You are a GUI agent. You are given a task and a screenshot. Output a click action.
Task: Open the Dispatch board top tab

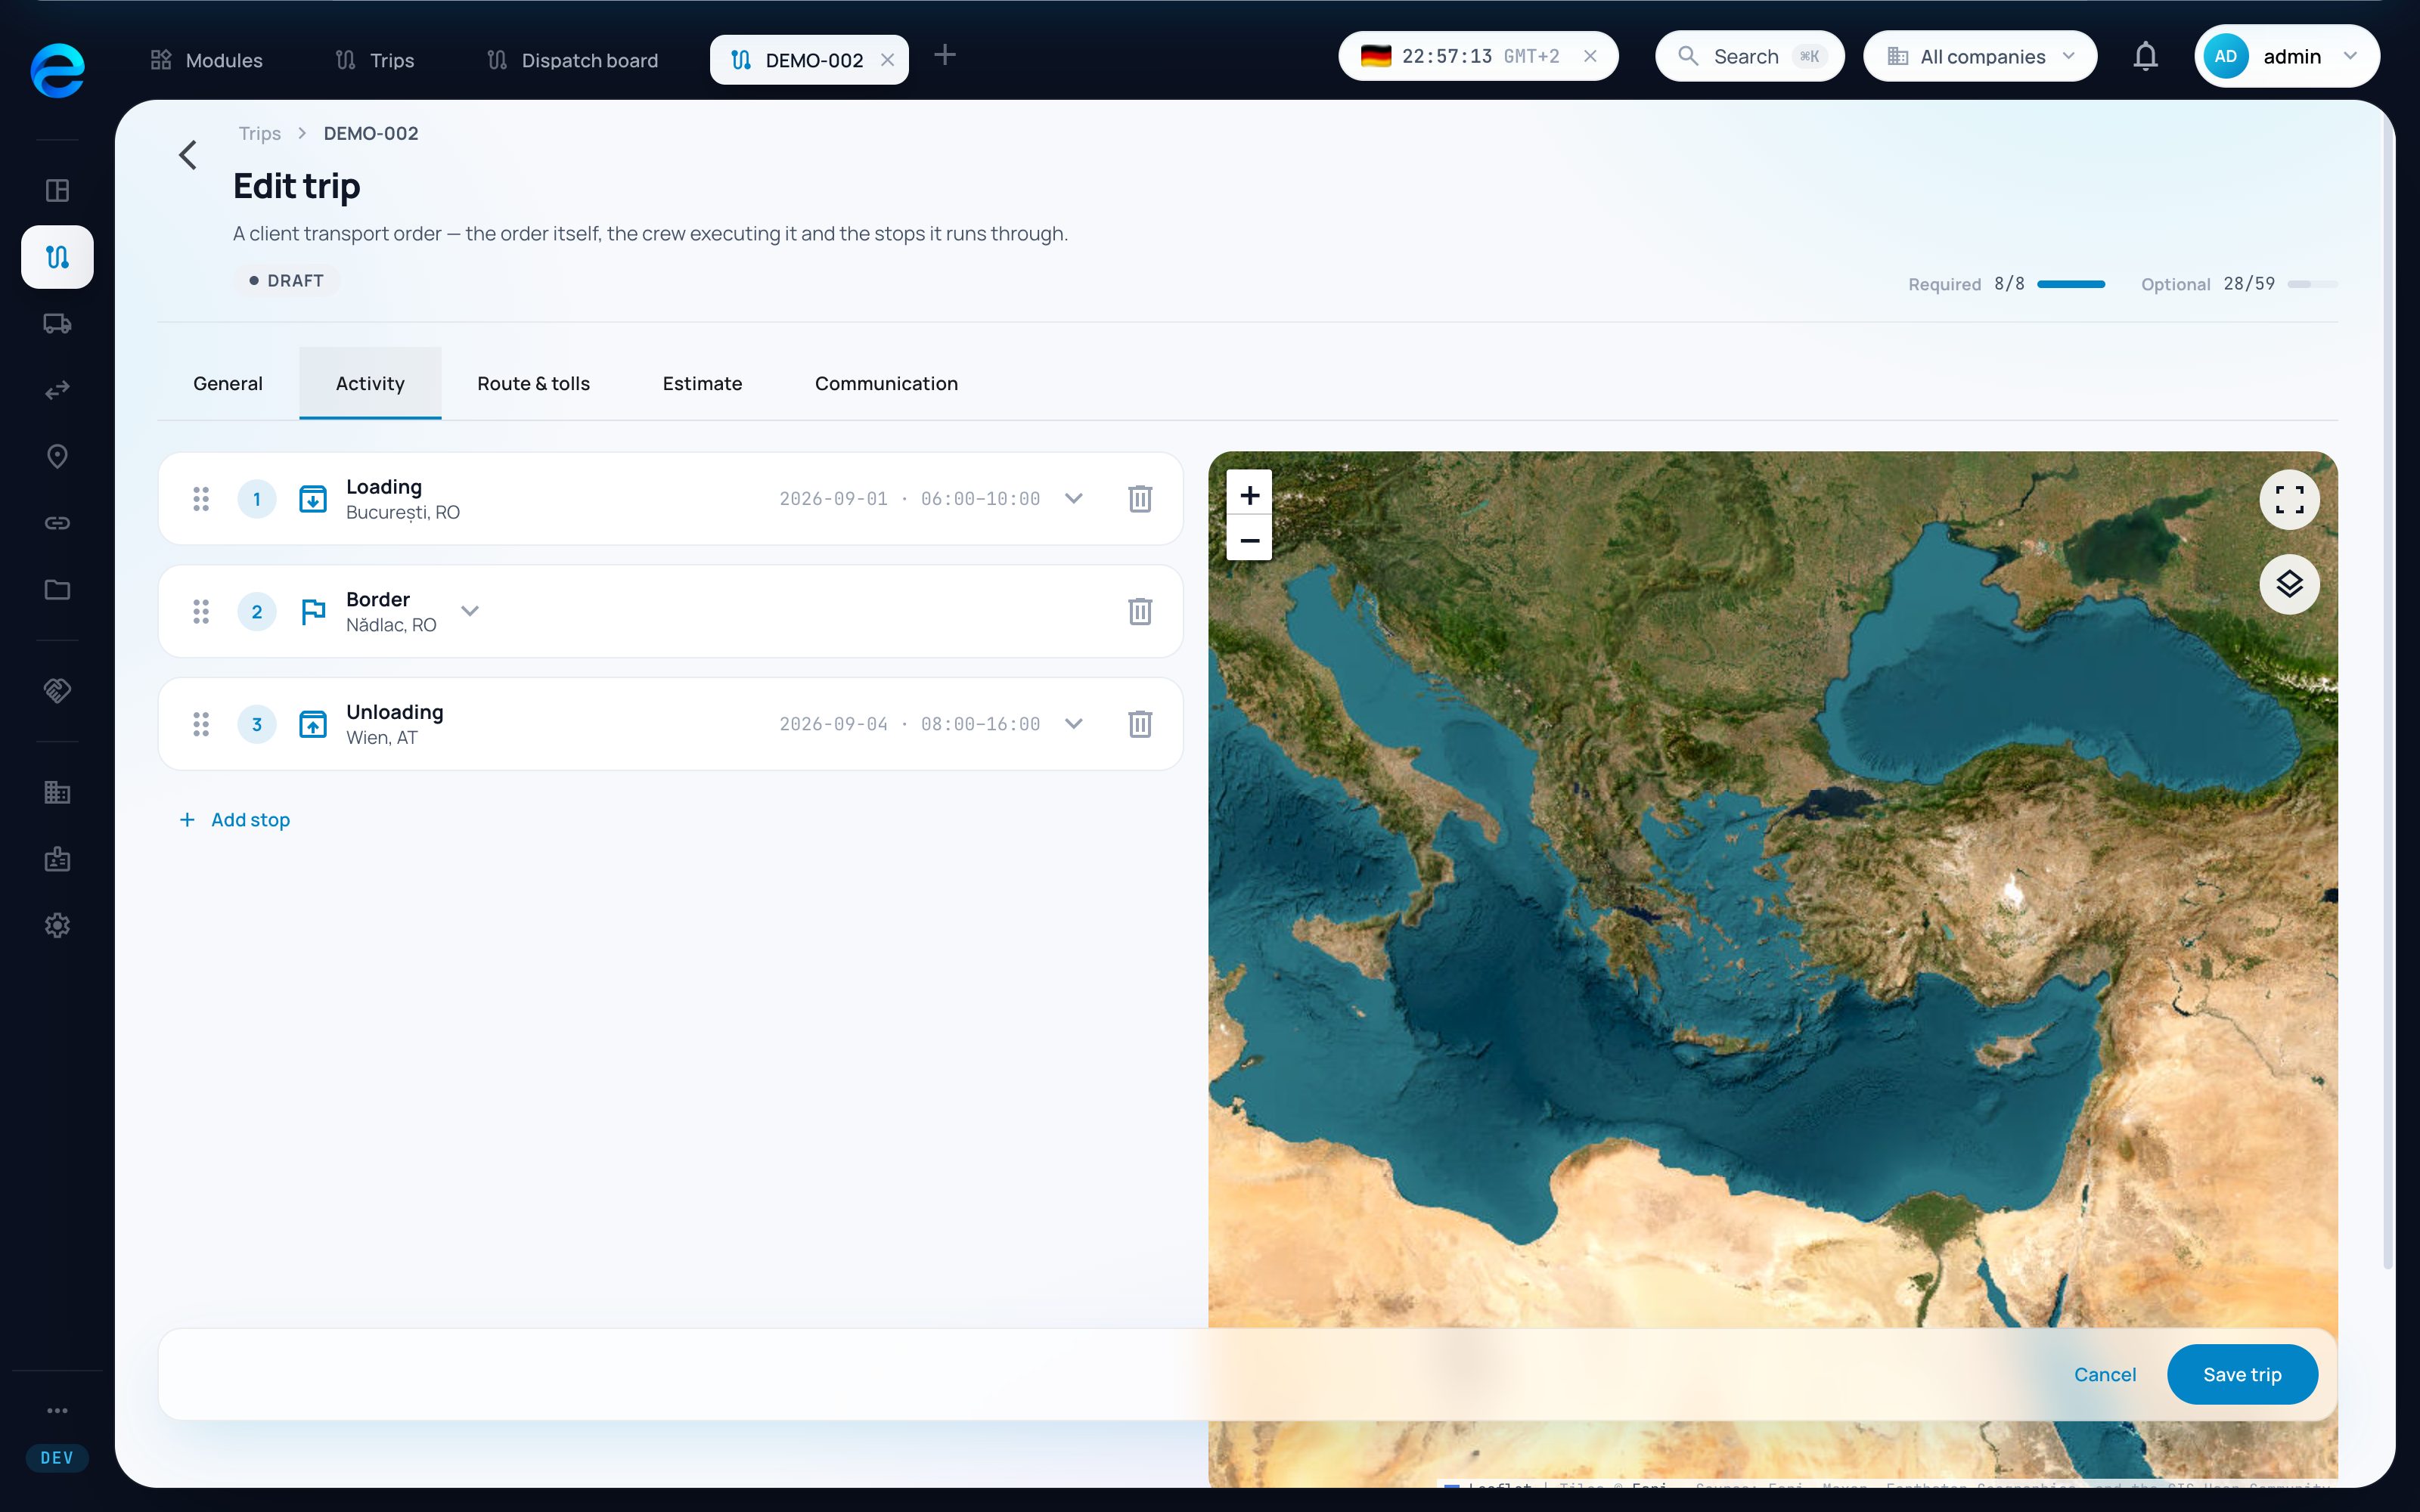[x=573, y=60]
